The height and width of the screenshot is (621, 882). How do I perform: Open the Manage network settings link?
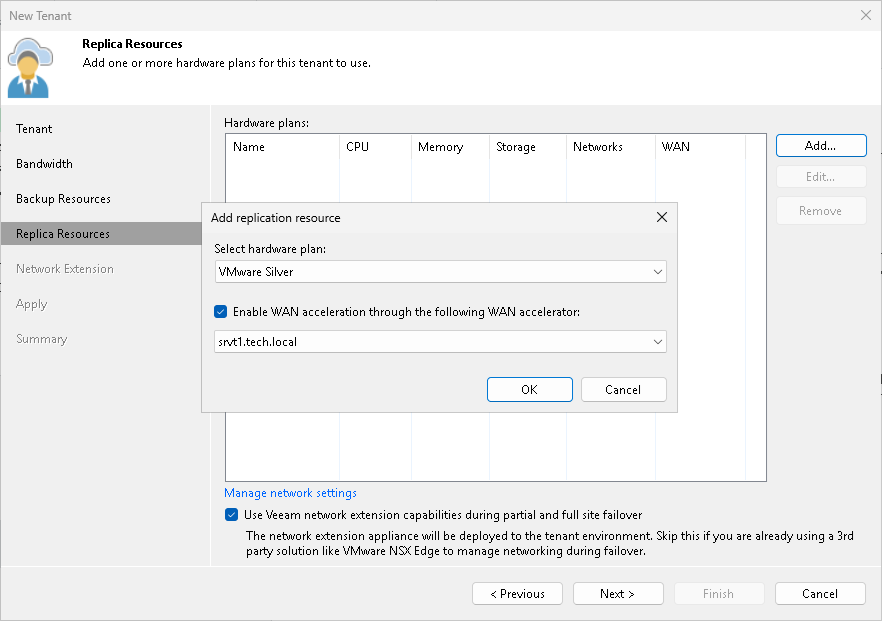pyautogui.click(x=289, y=492)
